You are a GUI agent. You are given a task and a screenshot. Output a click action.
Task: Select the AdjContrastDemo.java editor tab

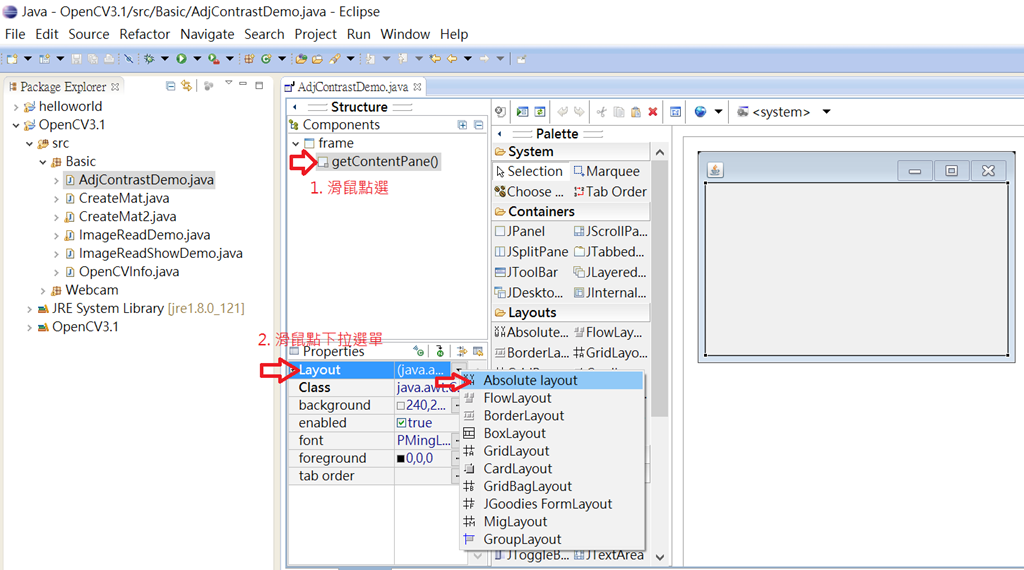353,87
